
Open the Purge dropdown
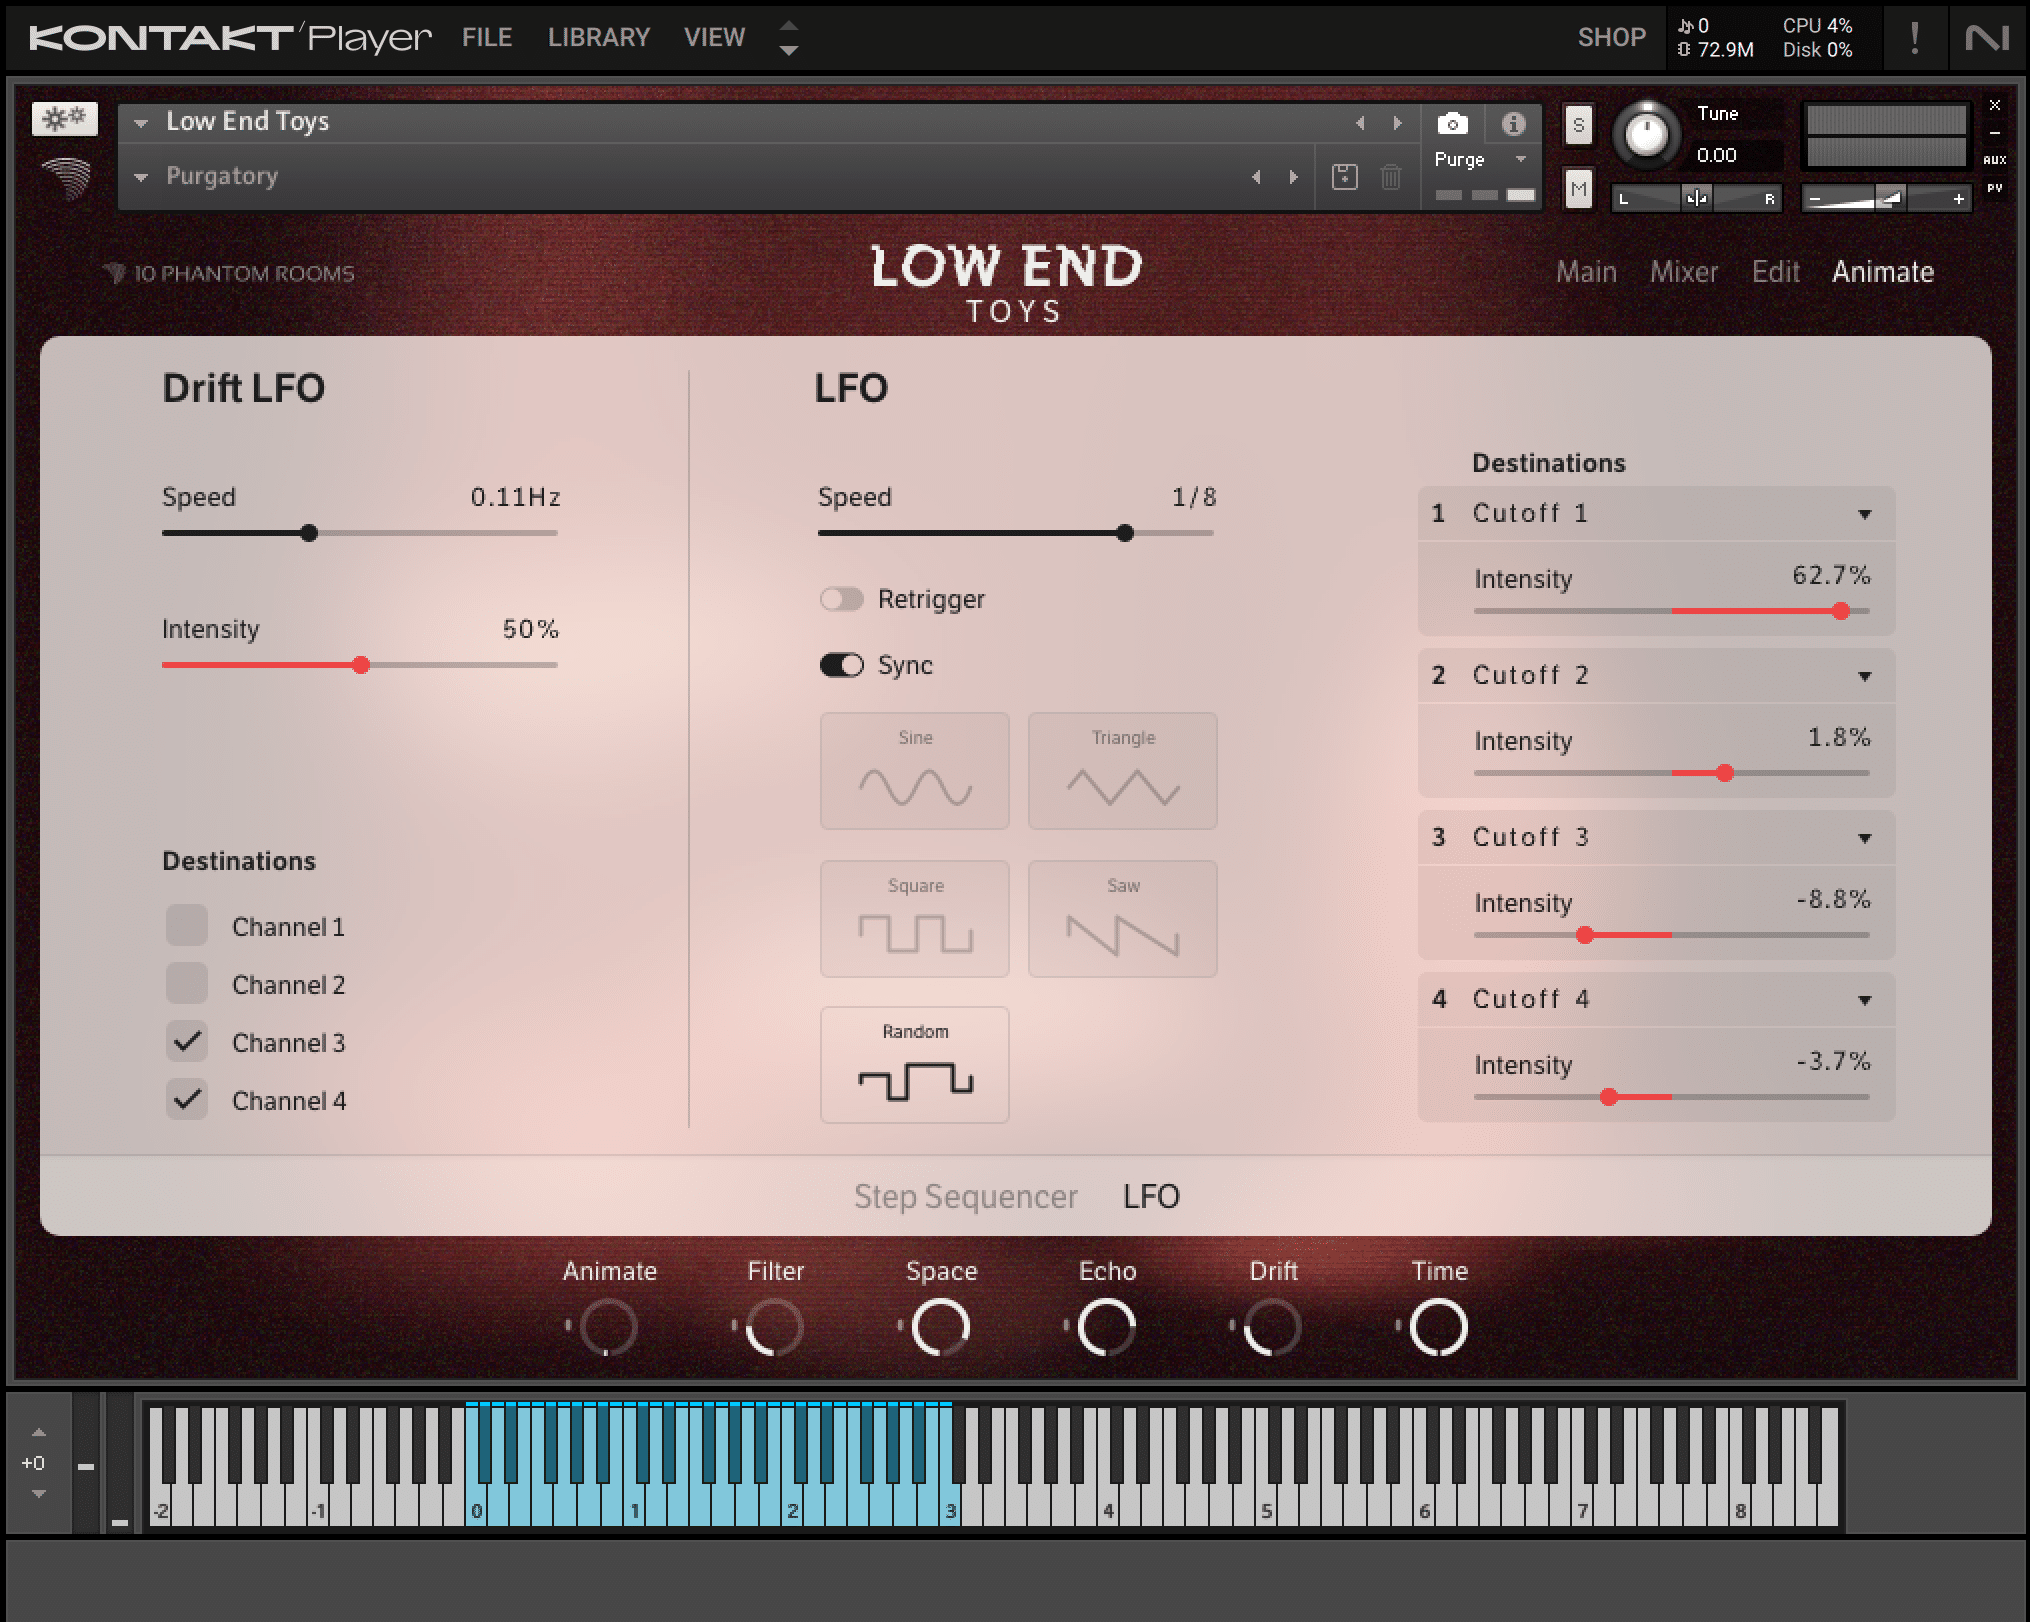[x=1480, y=160]
